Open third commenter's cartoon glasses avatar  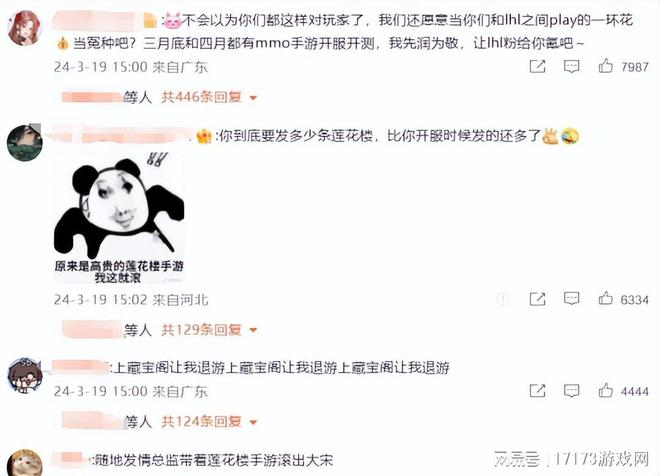pyautogui.click(x=25, y=375)
